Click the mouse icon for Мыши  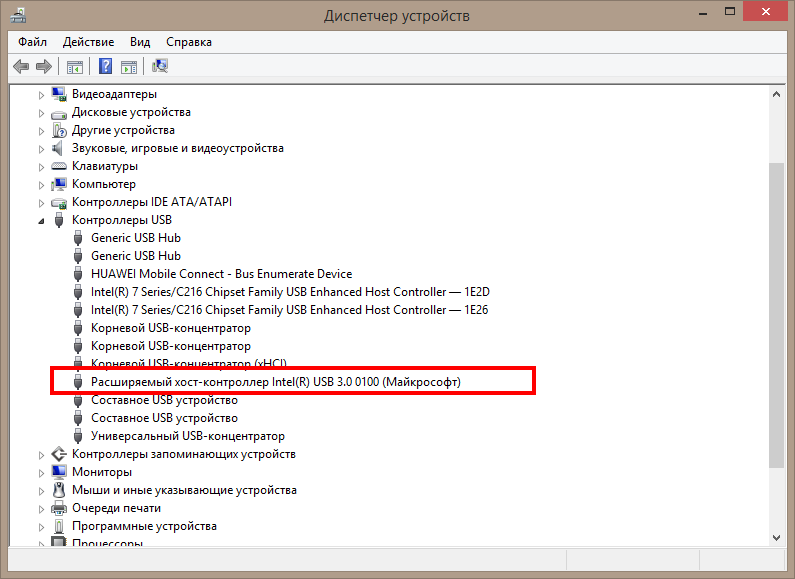click(59, 490)
